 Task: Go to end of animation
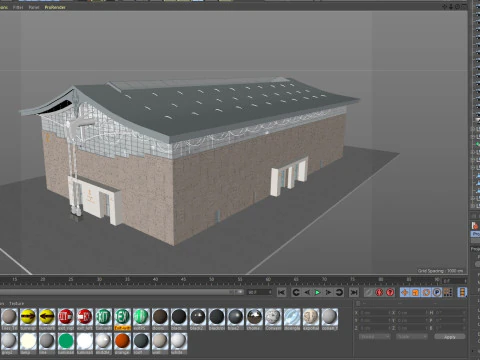(x=354, y=292)
